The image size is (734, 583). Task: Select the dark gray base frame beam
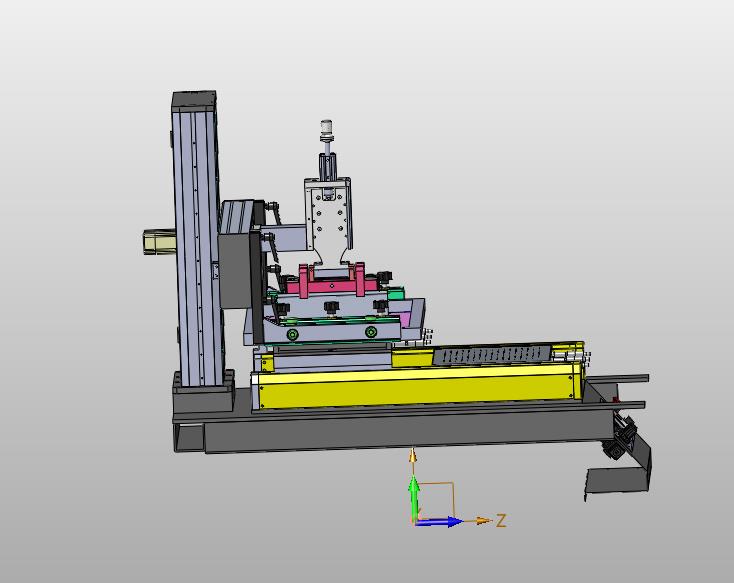[407, 431]
